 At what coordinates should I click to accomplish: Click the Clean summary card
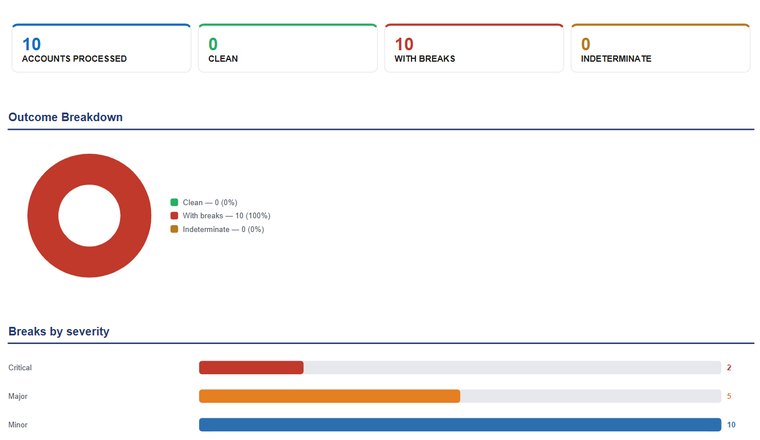coord(288,48)
